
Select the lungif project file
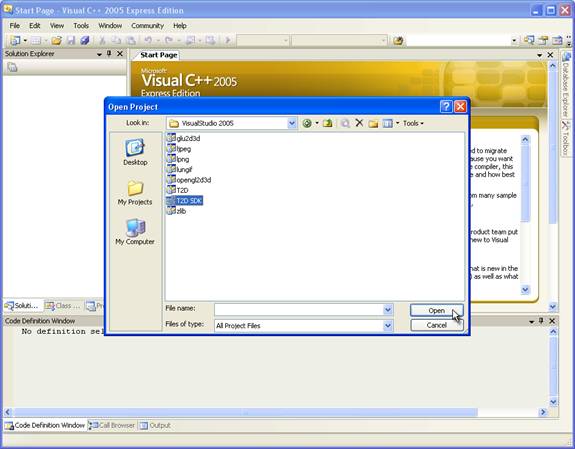click(x=180, y=169)
